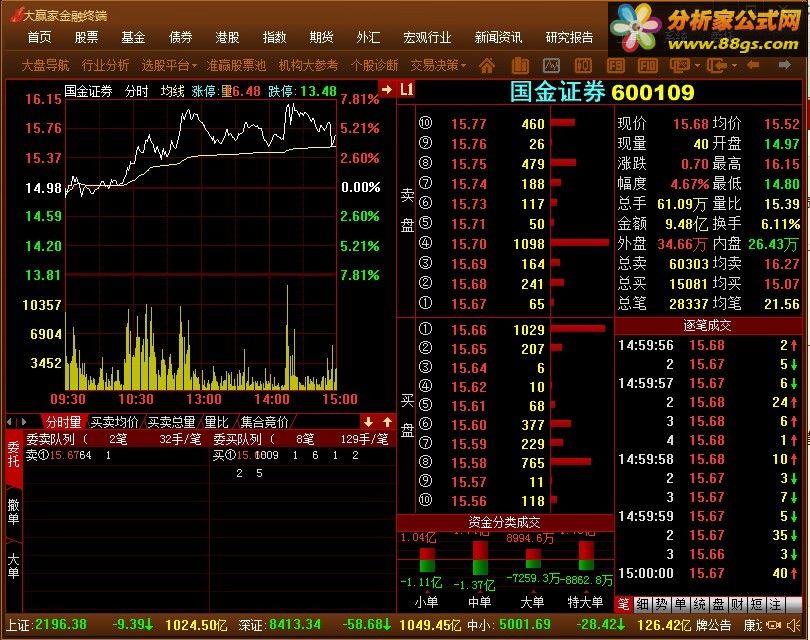Open the 债券 menu
The height and width of the screenshot is (640, 810).
tap(180, 37)
